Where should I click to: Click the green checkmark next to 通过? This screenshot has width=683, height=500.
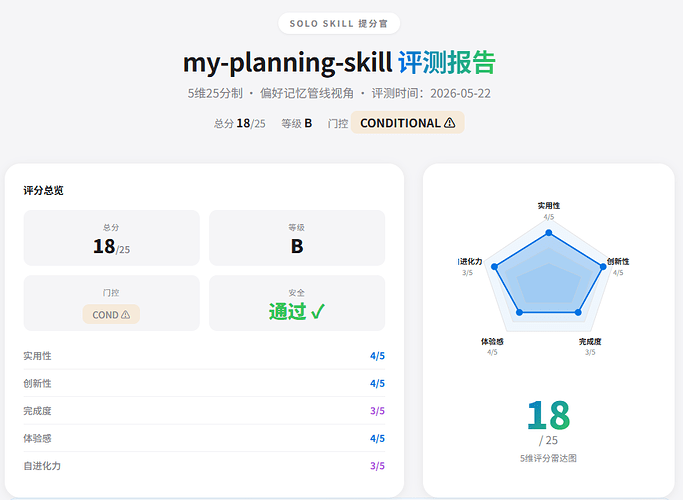(318, 311)
